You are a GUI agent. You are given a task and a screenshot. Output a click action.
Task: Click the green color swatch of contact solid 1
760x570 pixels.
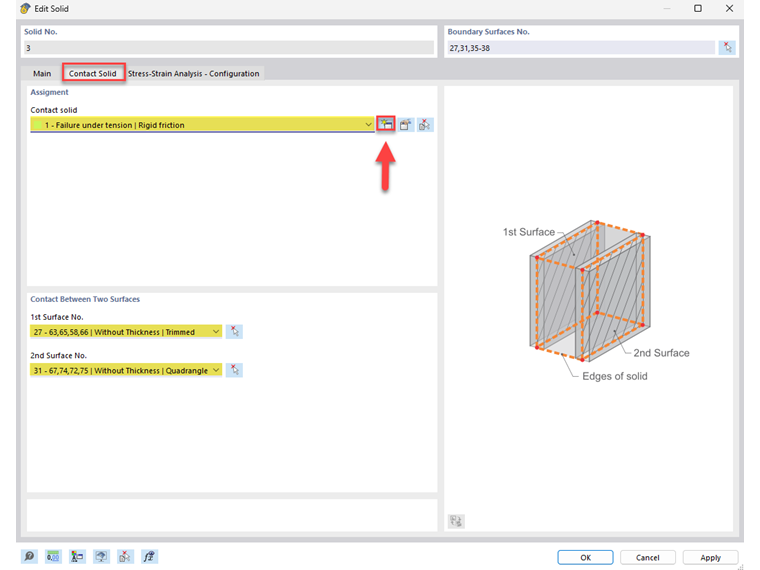37,125
